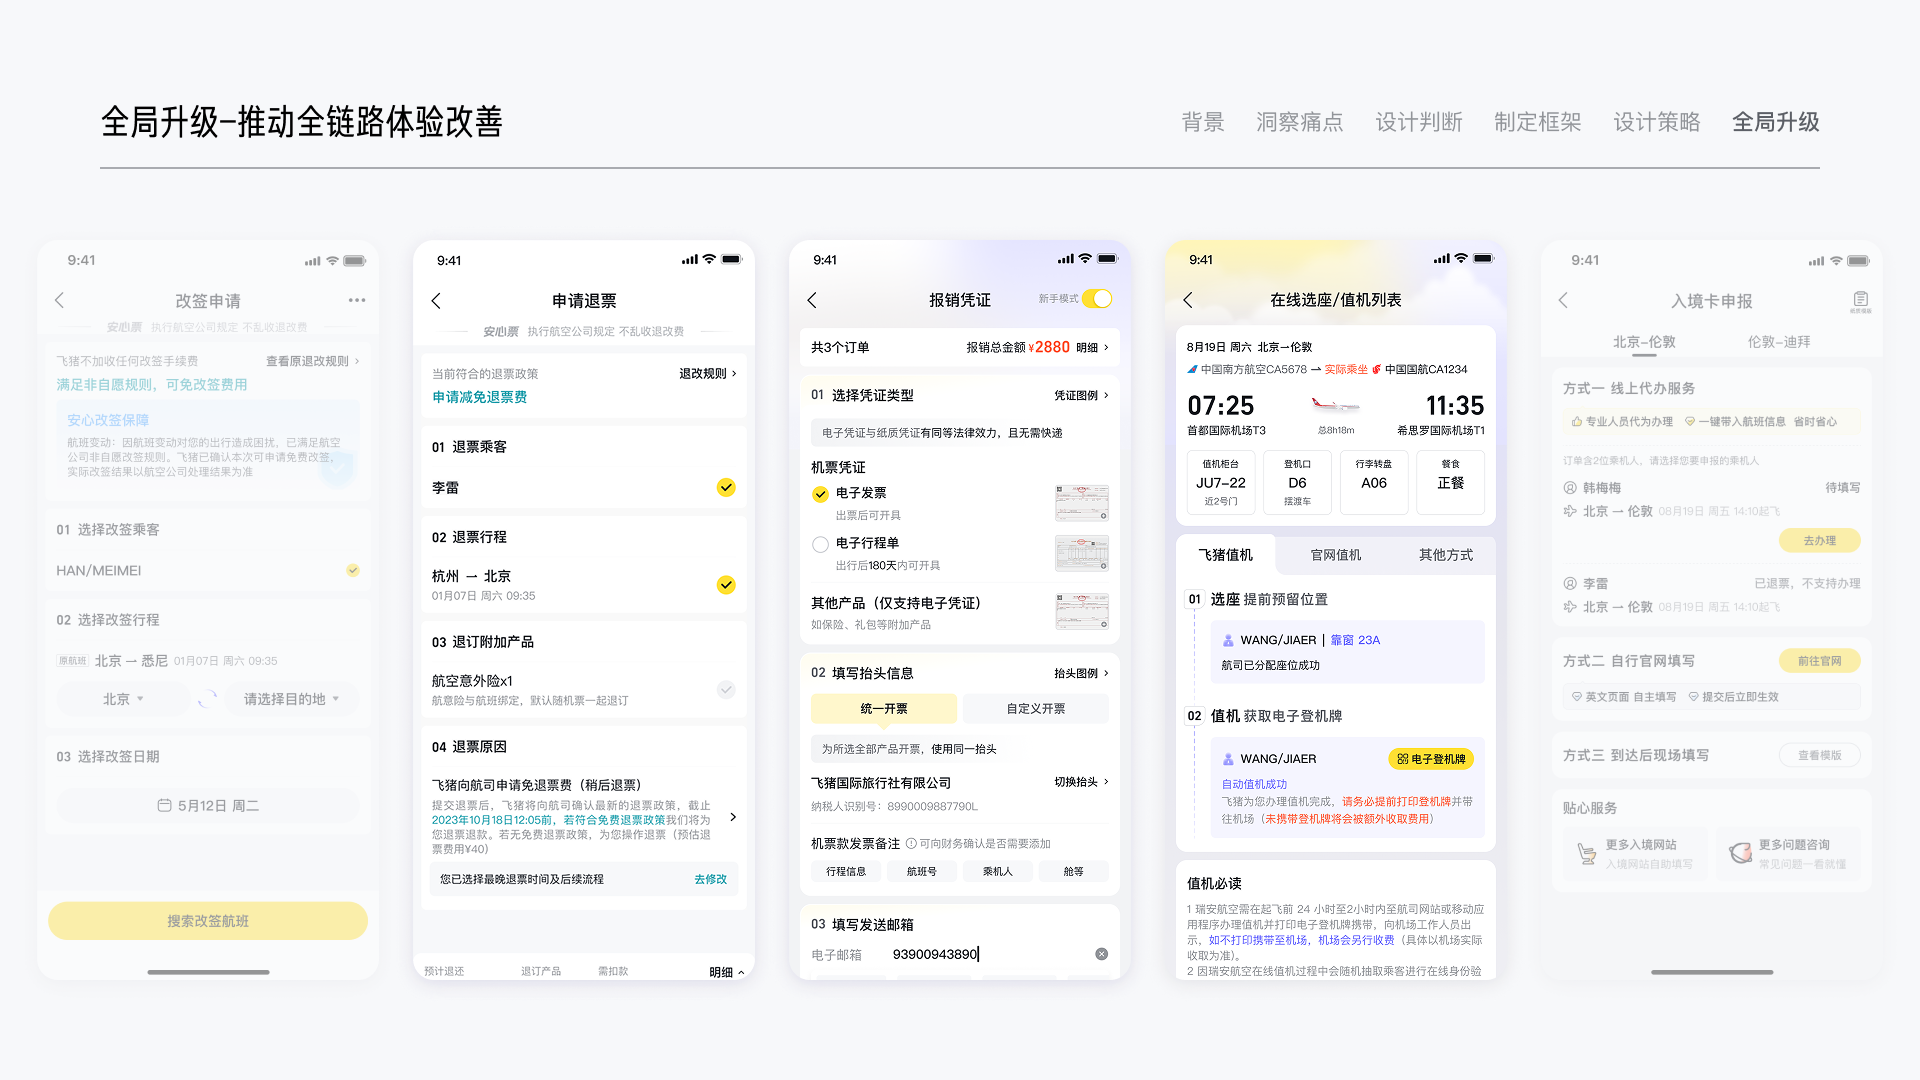Open form icon on 入境卡申报 header
The height and width of the screenshot is (1080, 1920).
1860,300
